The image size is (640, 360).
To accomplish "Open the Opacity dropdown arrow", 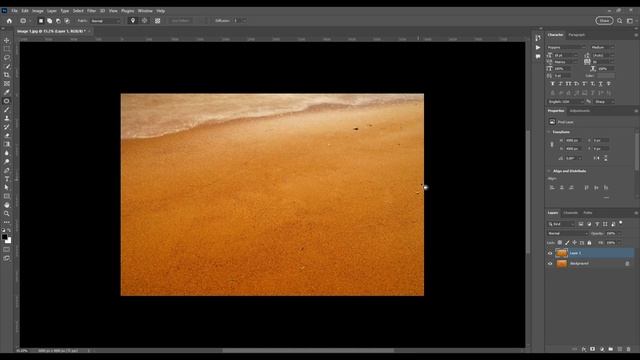I will 619,233.
